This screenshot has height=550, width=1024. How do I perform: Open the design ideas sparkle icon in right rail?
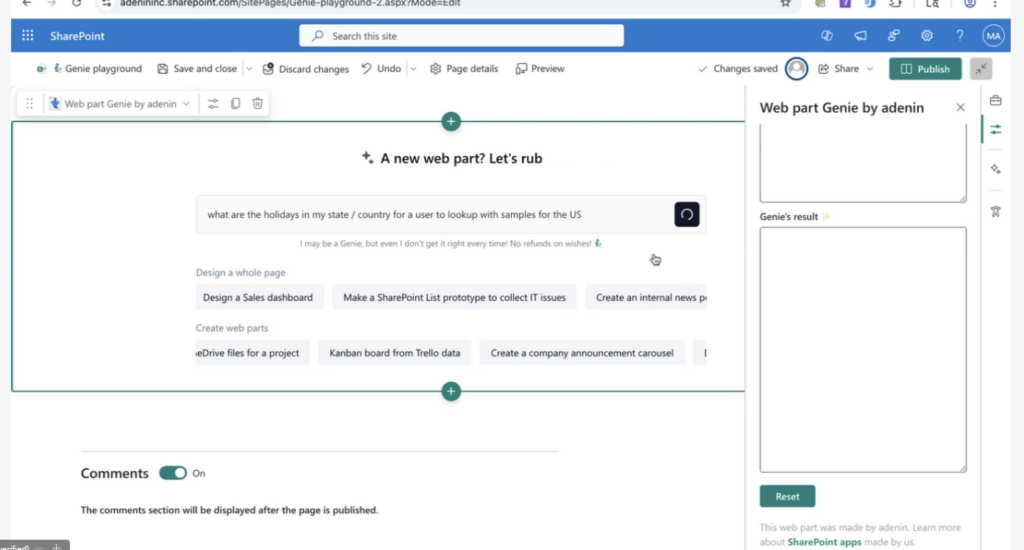tap(995, 169)
